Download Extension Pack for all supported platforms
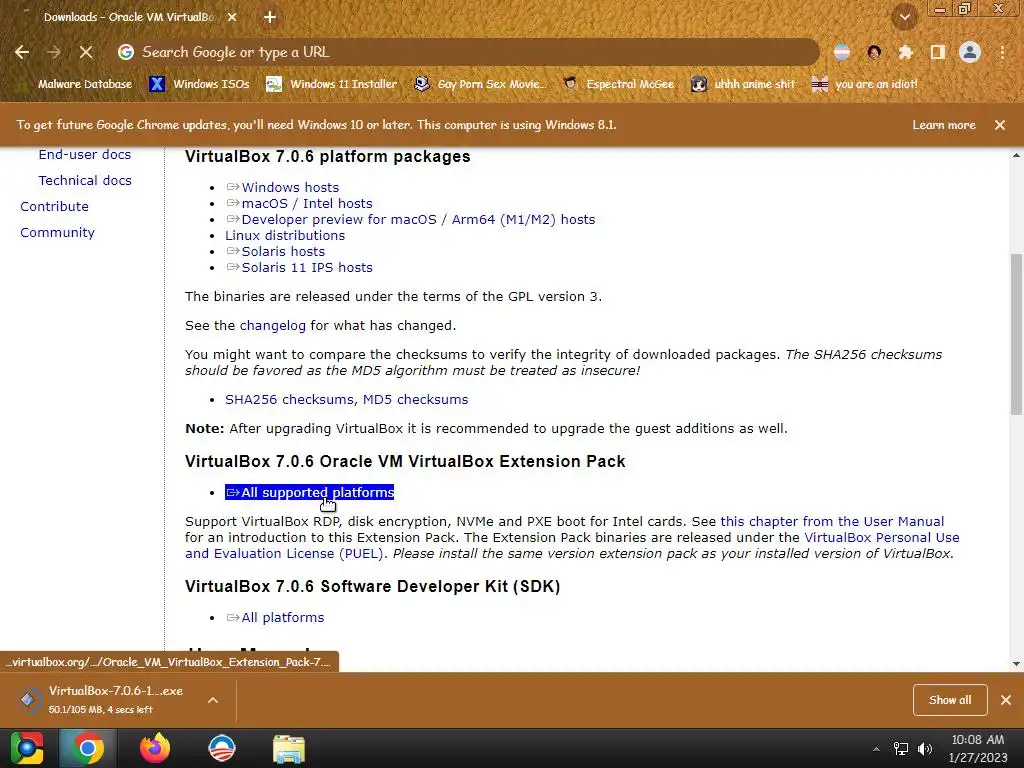The width and height of the screenshot is (1024, 768). [310, 492]
